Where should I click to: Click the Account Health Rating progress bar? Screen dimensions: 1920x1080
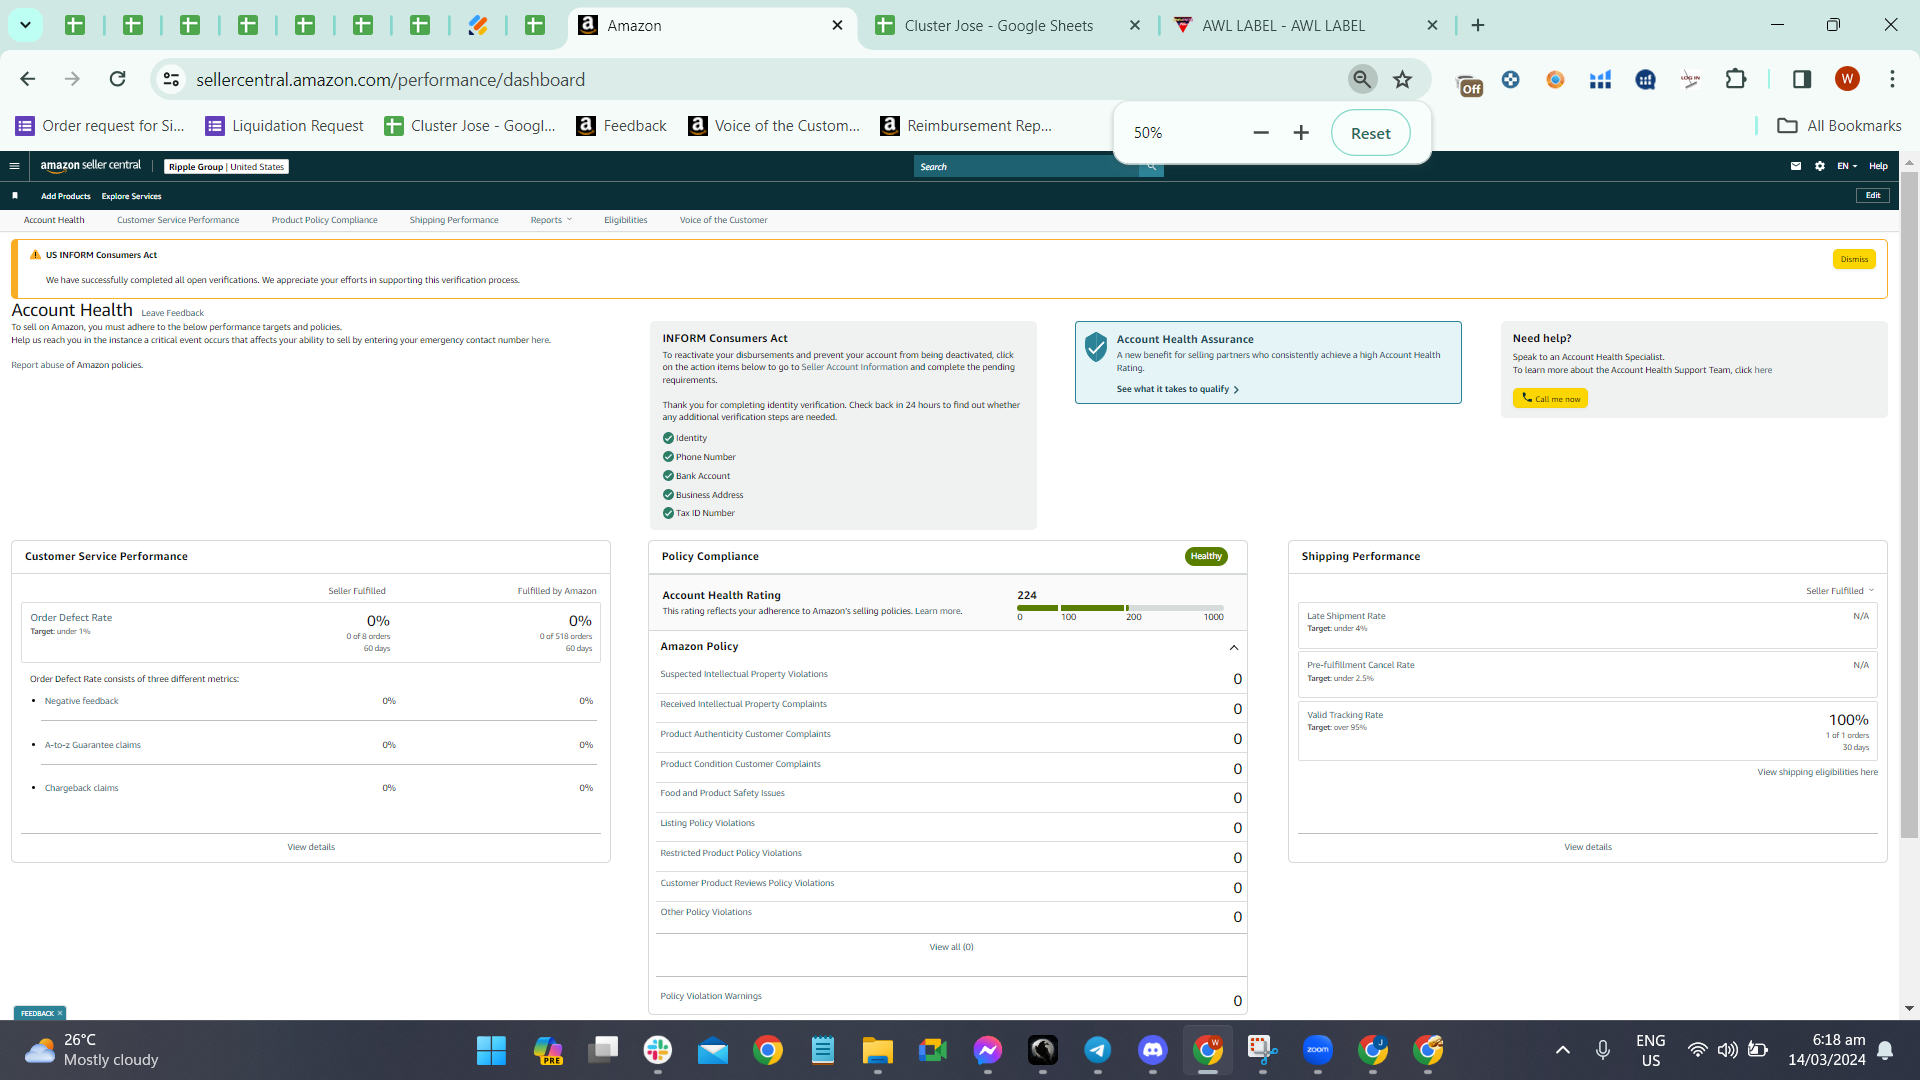[1120, 608]
